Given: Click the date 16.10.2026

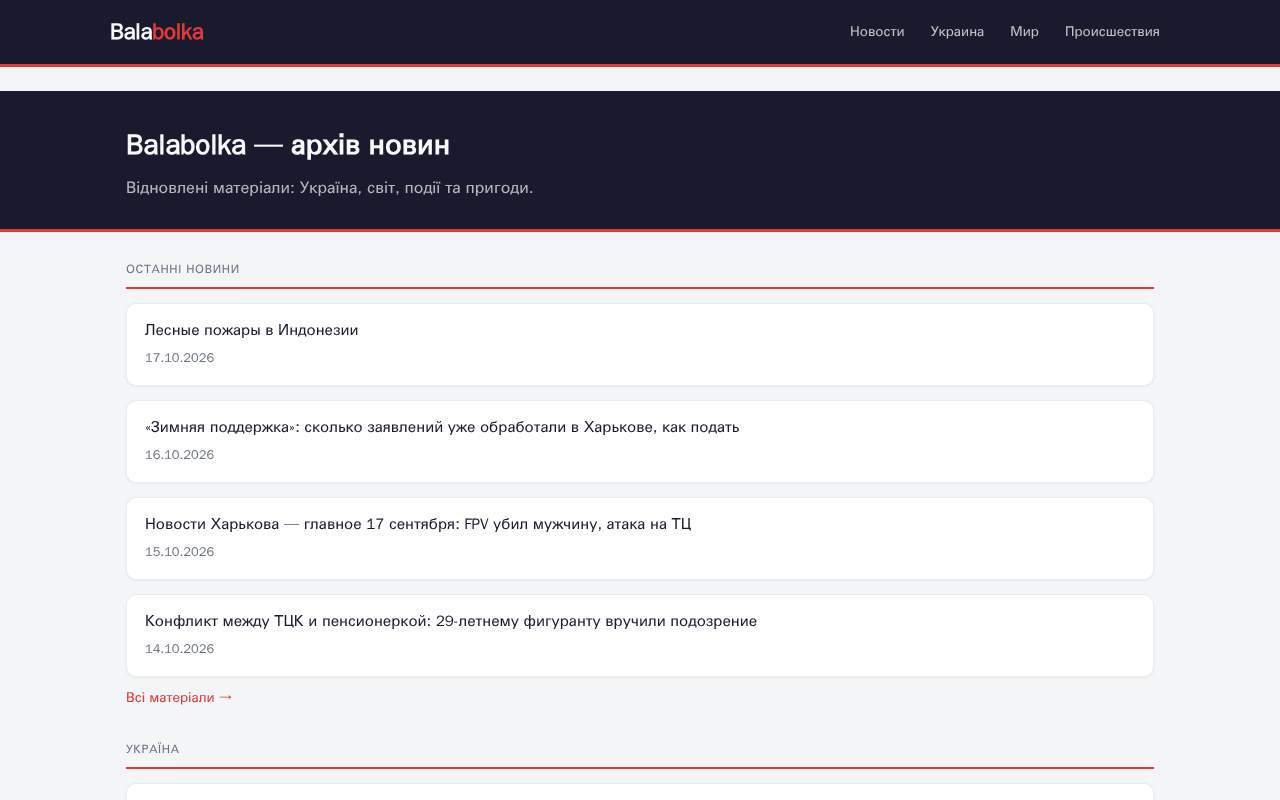Looking at the screenshot, I should coord(180,455).
